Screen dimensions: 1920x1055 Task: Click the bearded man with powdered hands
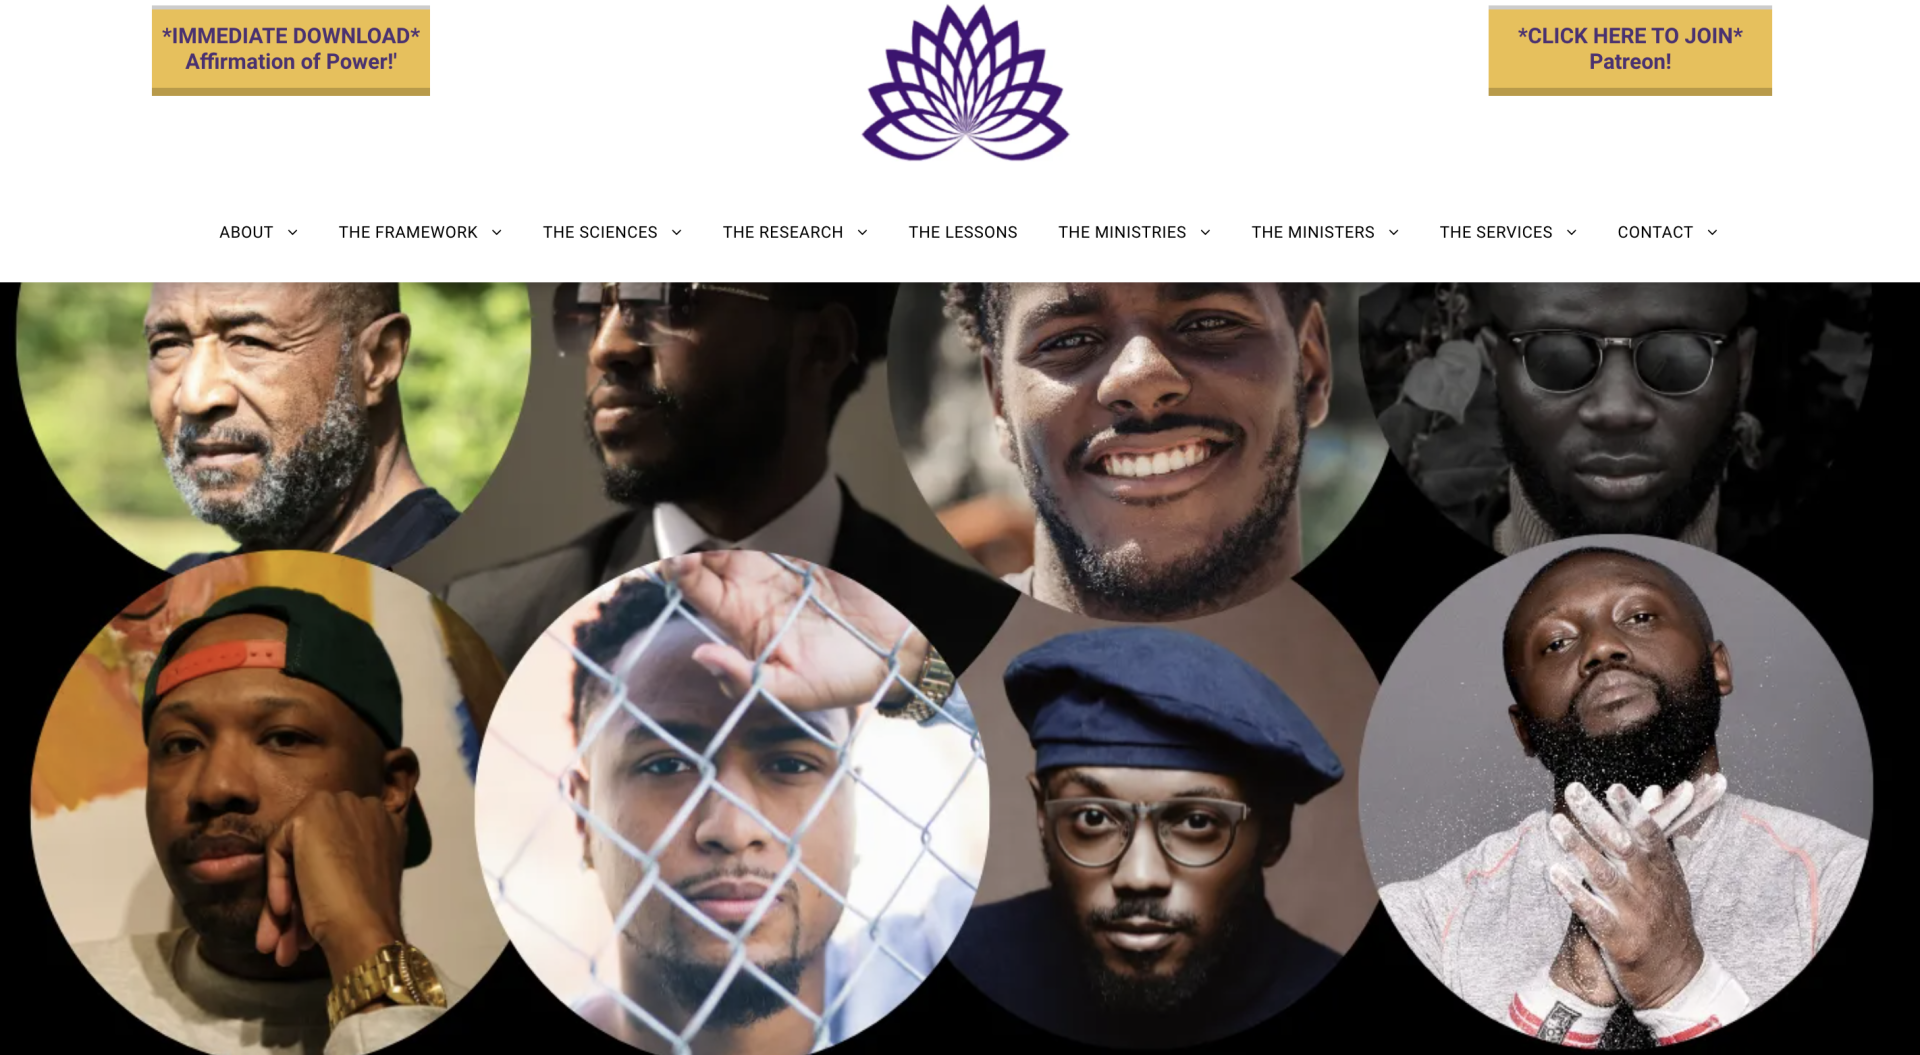tap(1615, 790)
